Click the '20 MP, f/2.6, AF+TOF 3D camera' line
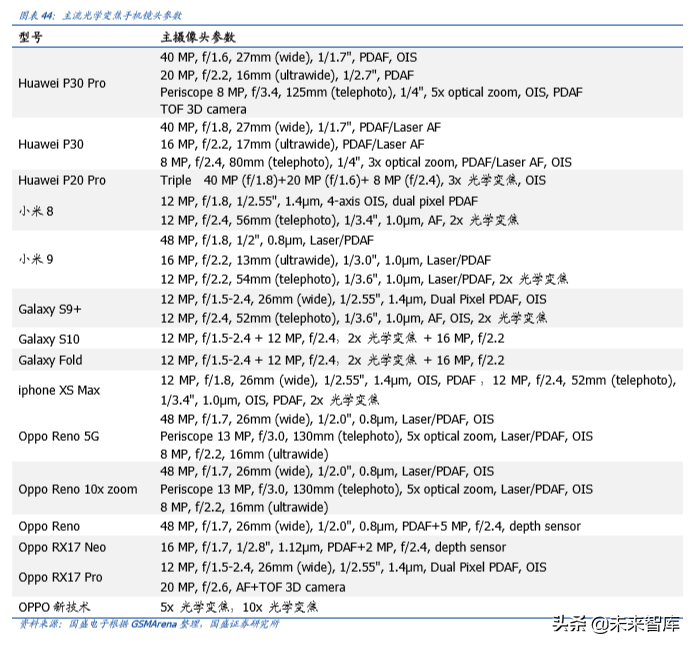The height and width of the screenshot is (648, 695). tap(253, 587)
